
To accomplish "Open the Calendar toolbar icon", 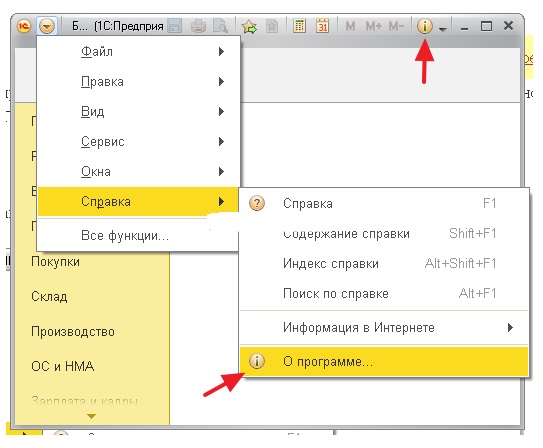I will point(322,26).
